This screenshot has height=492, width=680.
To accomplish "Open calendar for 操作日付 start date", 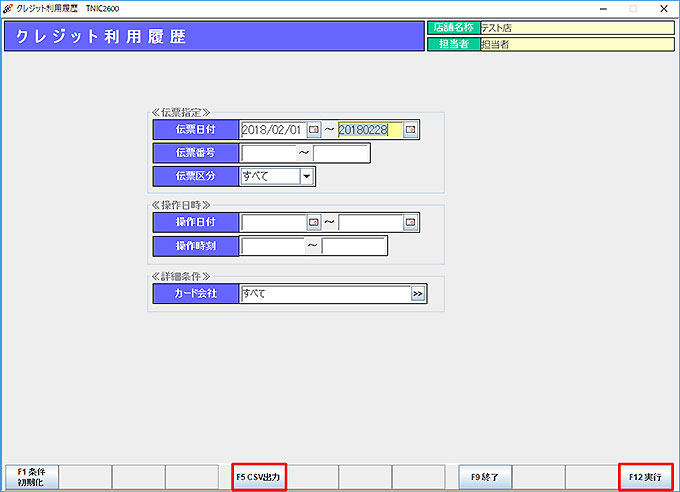I will pos(314,222).
